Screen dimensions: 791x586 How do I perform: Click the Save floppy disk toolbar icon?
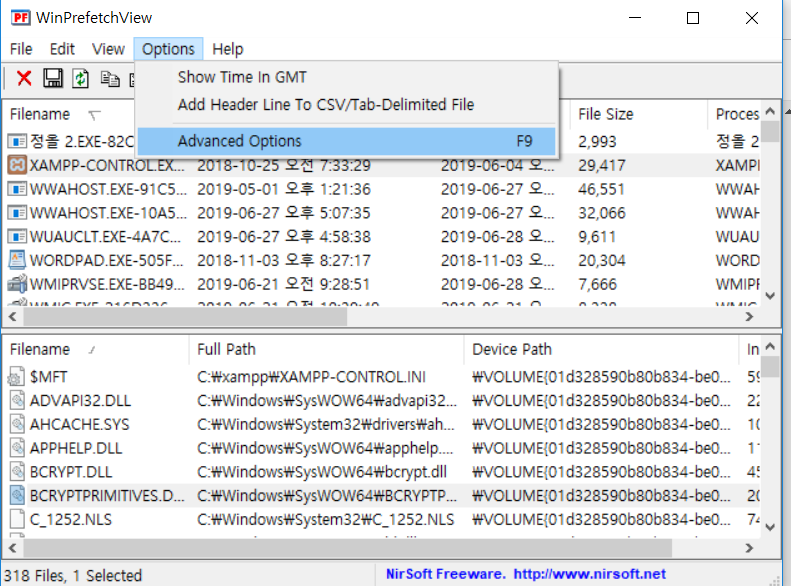point(52,78)
